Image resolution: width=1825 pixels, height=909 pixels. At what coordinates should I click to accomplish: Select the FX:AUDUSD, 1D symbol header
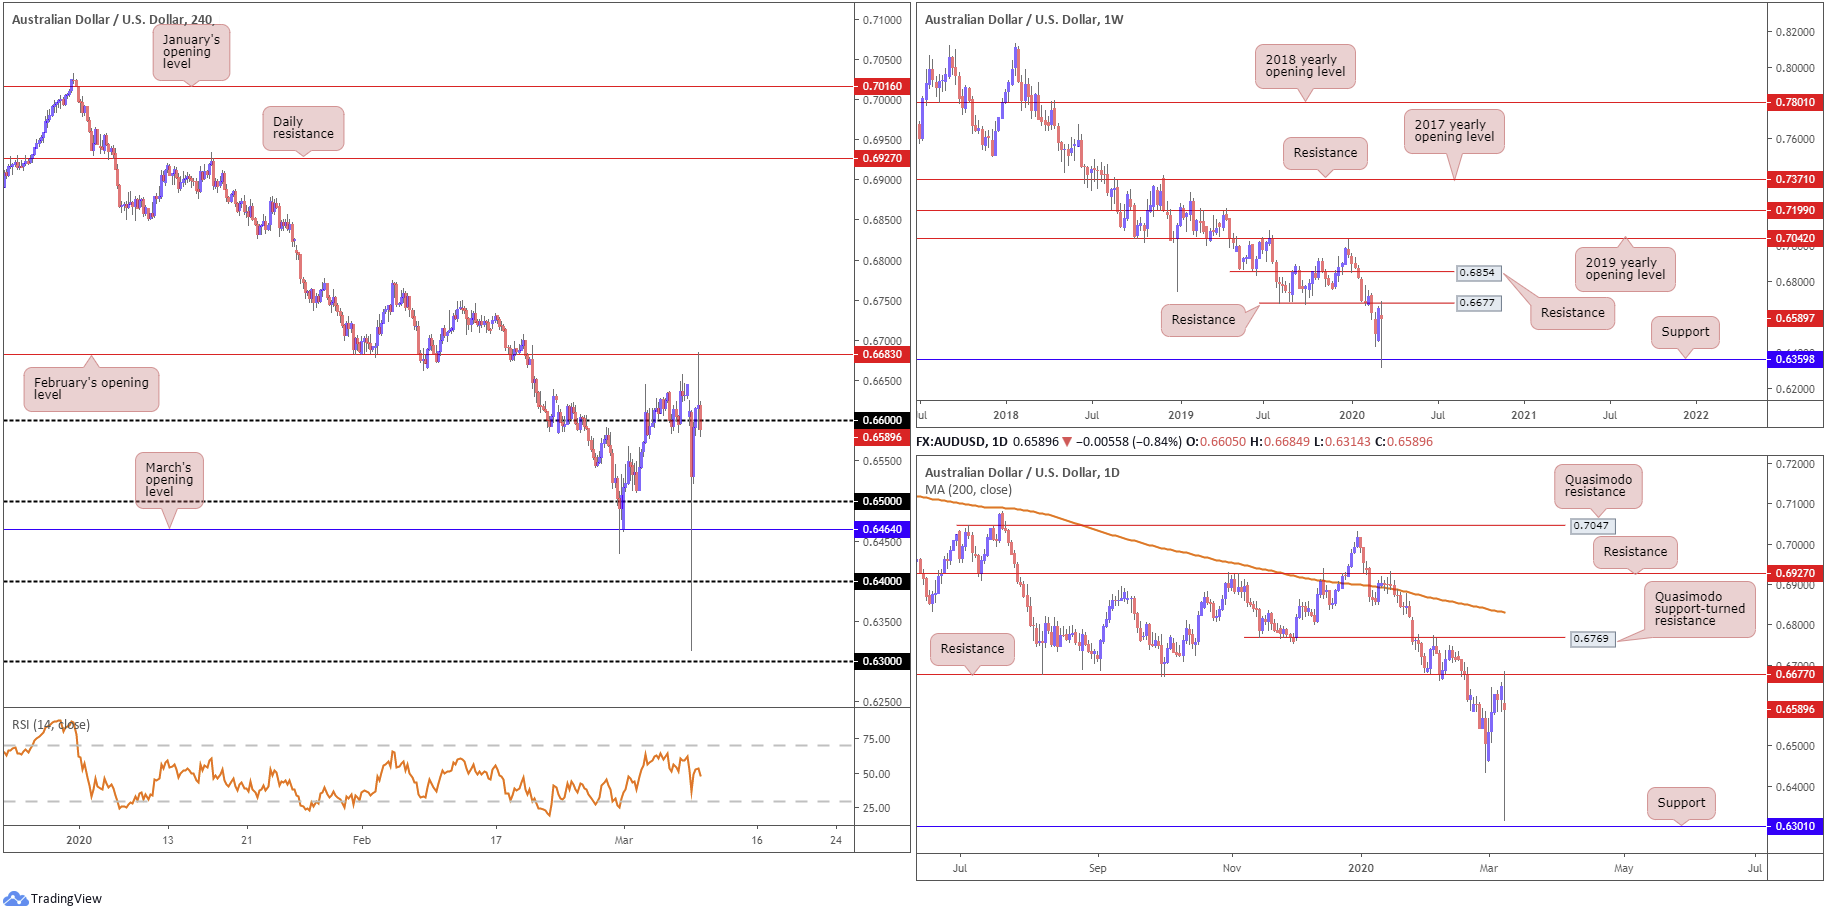(x=962, y=441)
